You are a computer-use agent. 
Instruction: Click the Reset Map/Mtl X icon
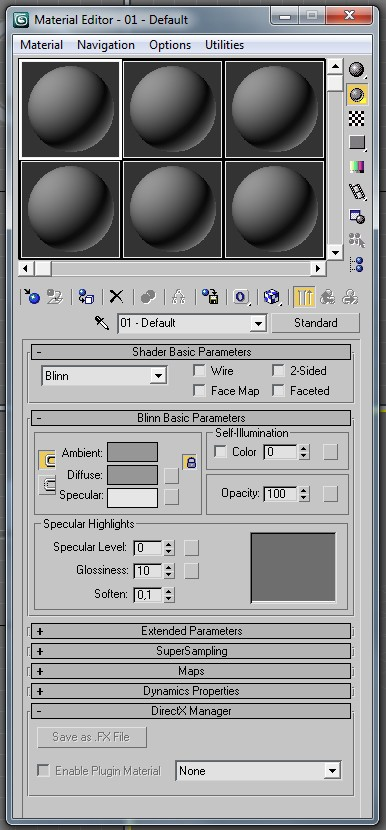click(116, 297)
